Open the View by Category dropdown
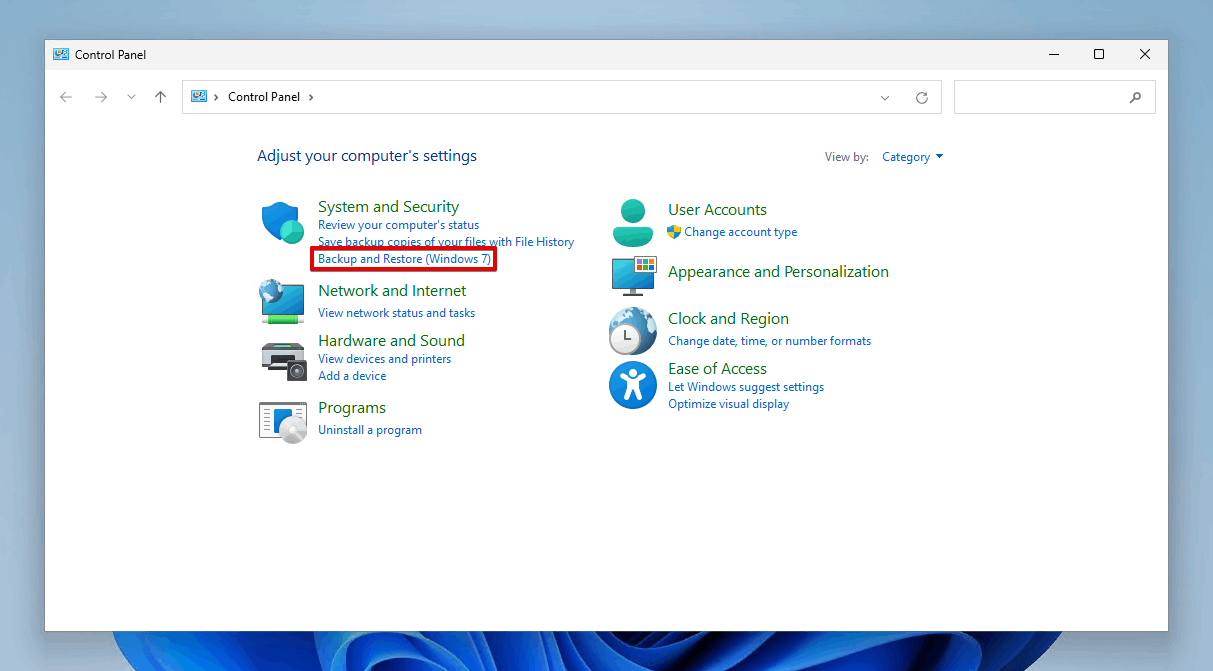Image resolution: width=1213 pixels, height=671 pixels. (x=912, y=157)
